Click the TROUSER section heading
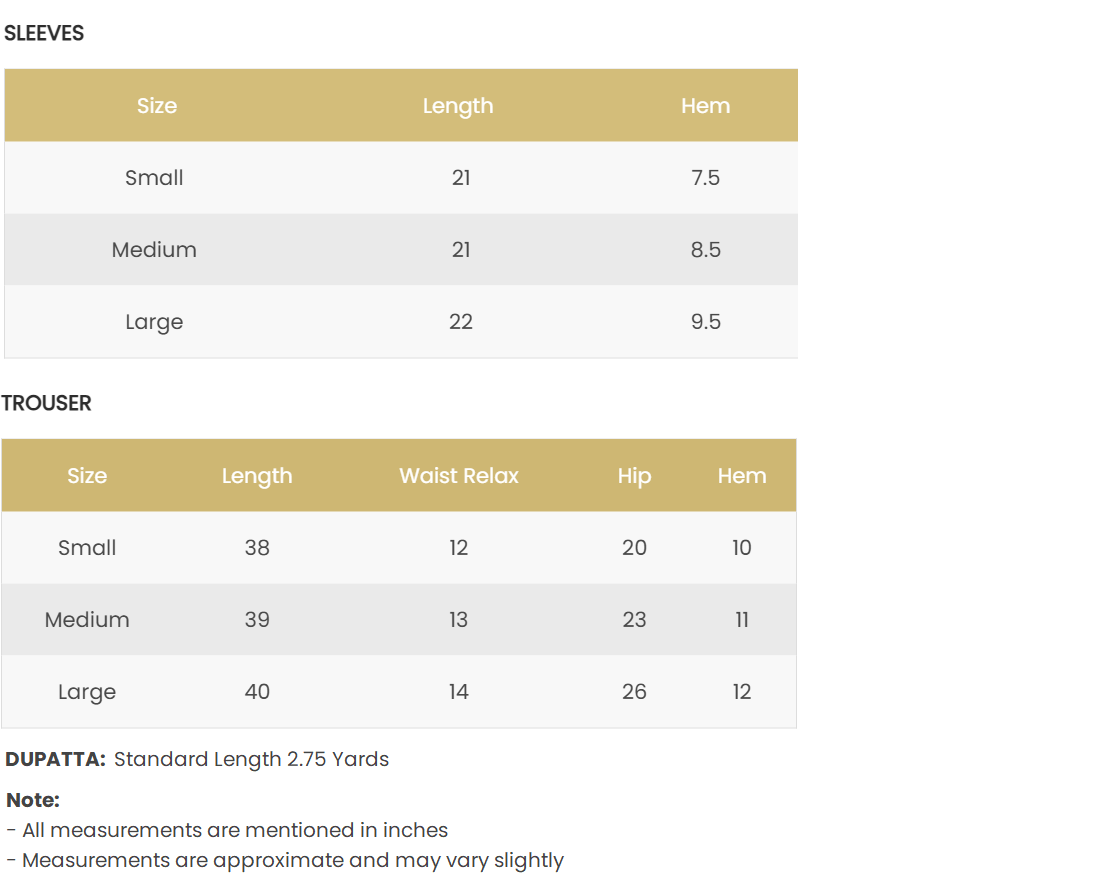The height and width of the screenshot is (877, 1110). 46,403
